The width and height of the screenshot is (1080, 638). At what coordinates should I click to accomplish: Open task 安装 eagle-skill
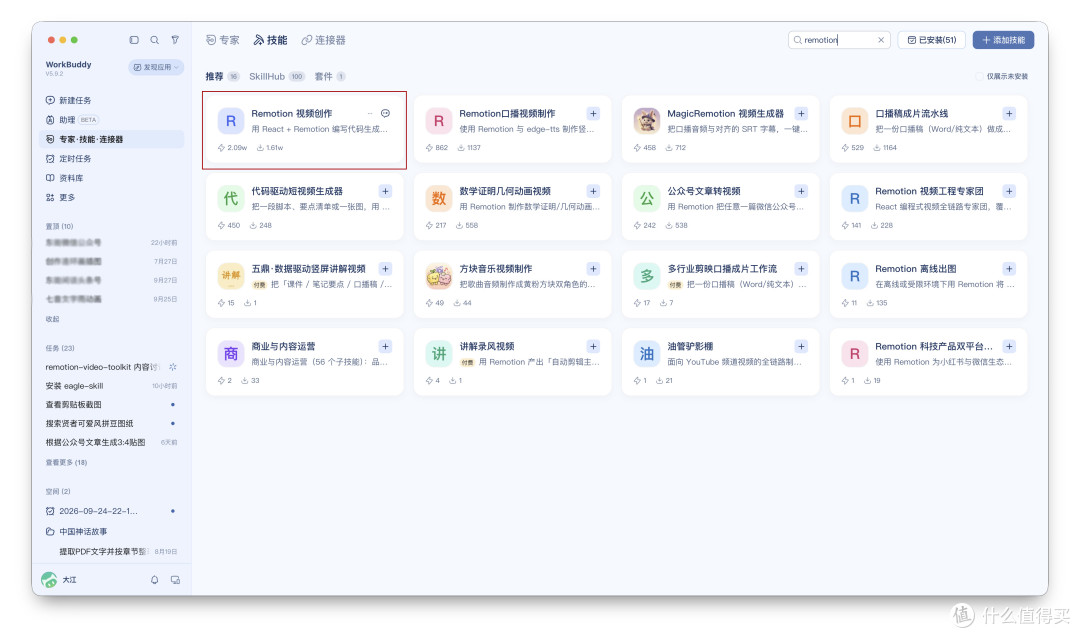112,386
